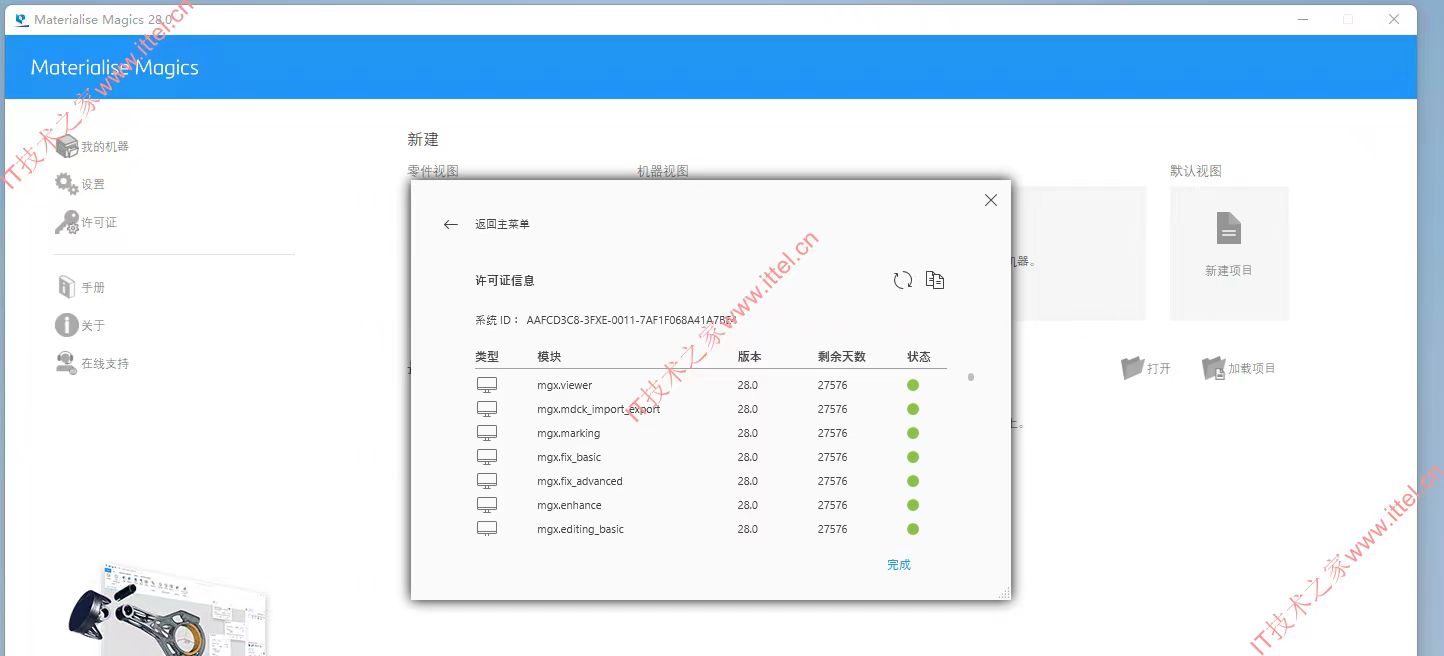
Task: Click the 模块 column header
Action: click(x=549, y=357)
